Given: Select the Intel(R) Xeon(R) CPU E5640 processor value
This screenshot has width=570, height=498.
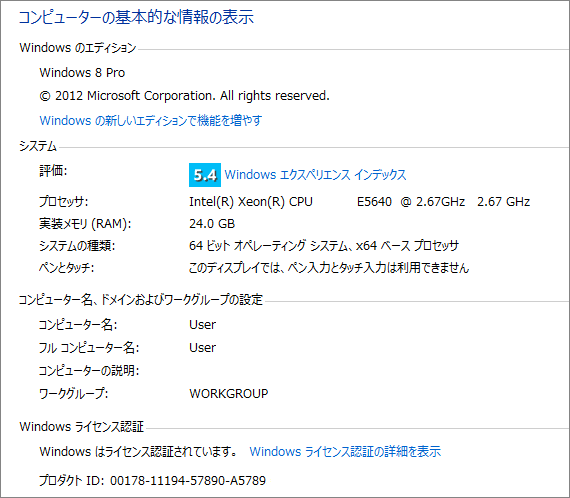Looking at the screenshot, I should coord(359,202).
